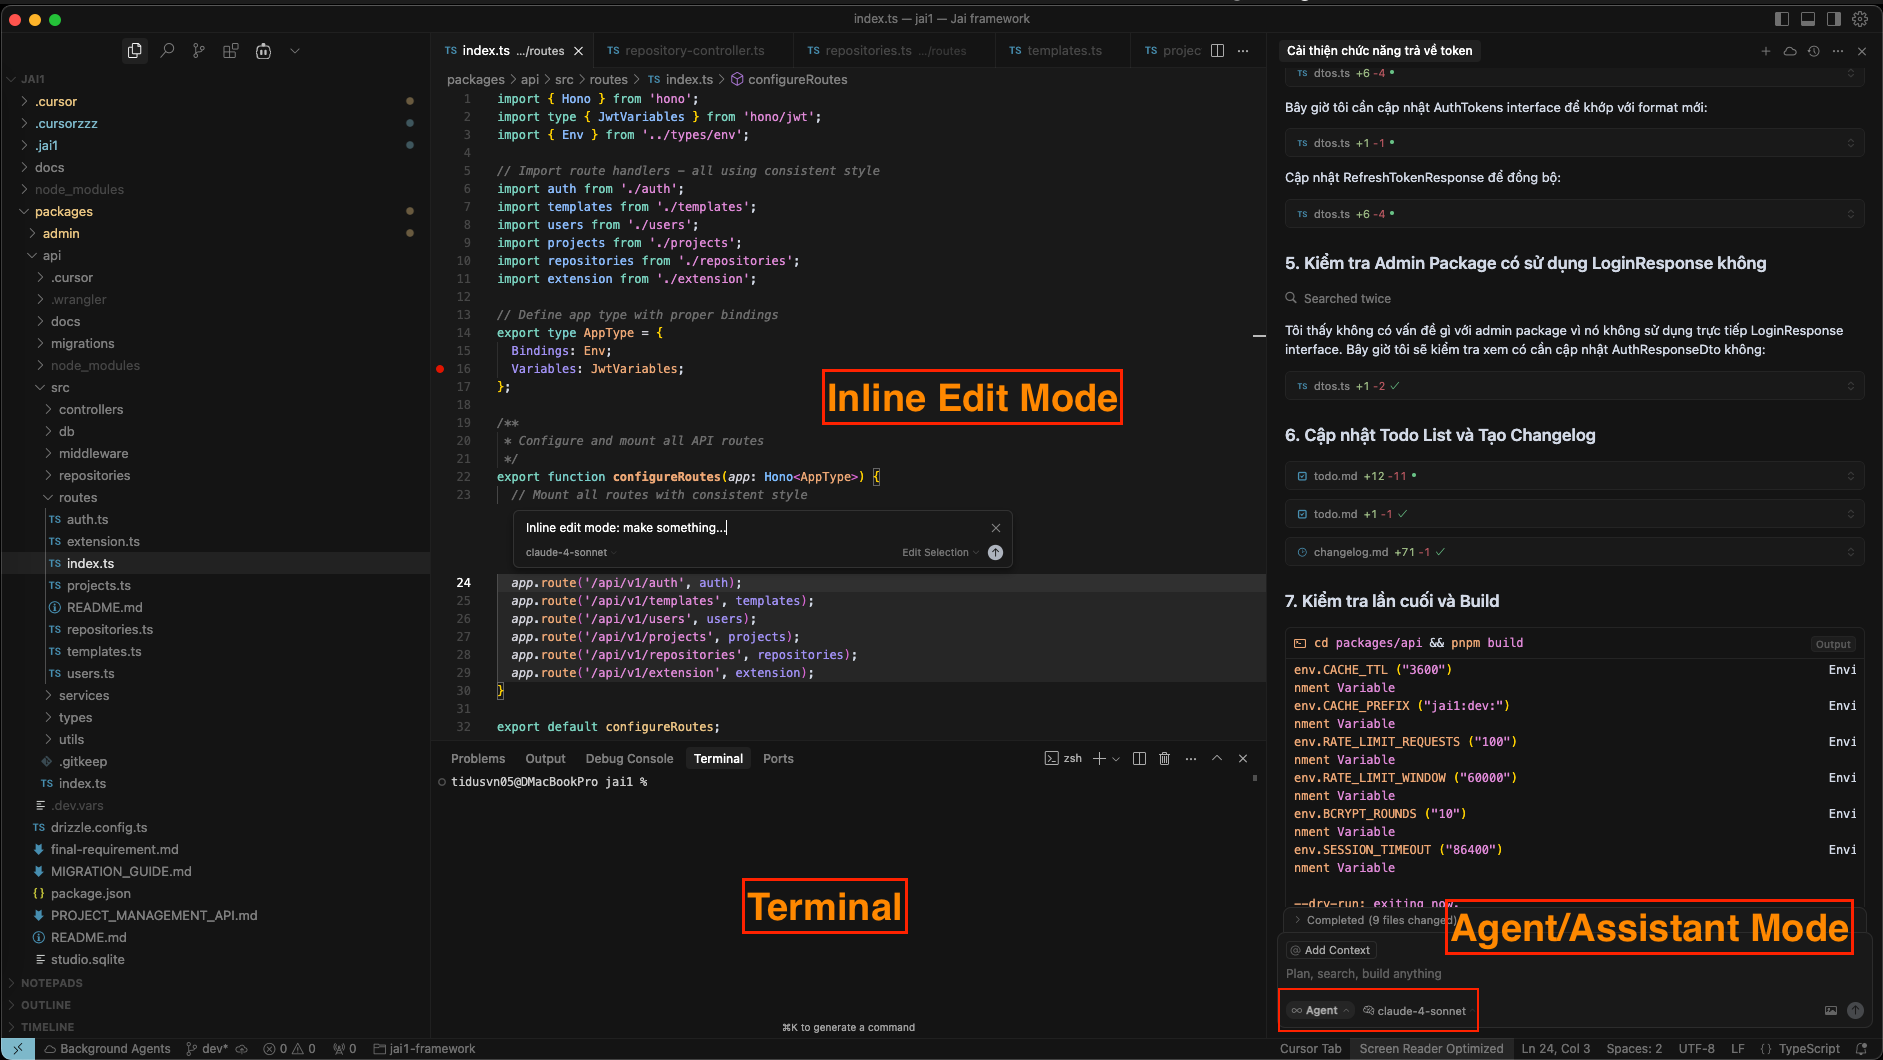Start a new chat with plus icon
The width and height of the screenshot is (1883, 1060).
coord(1765,51)
